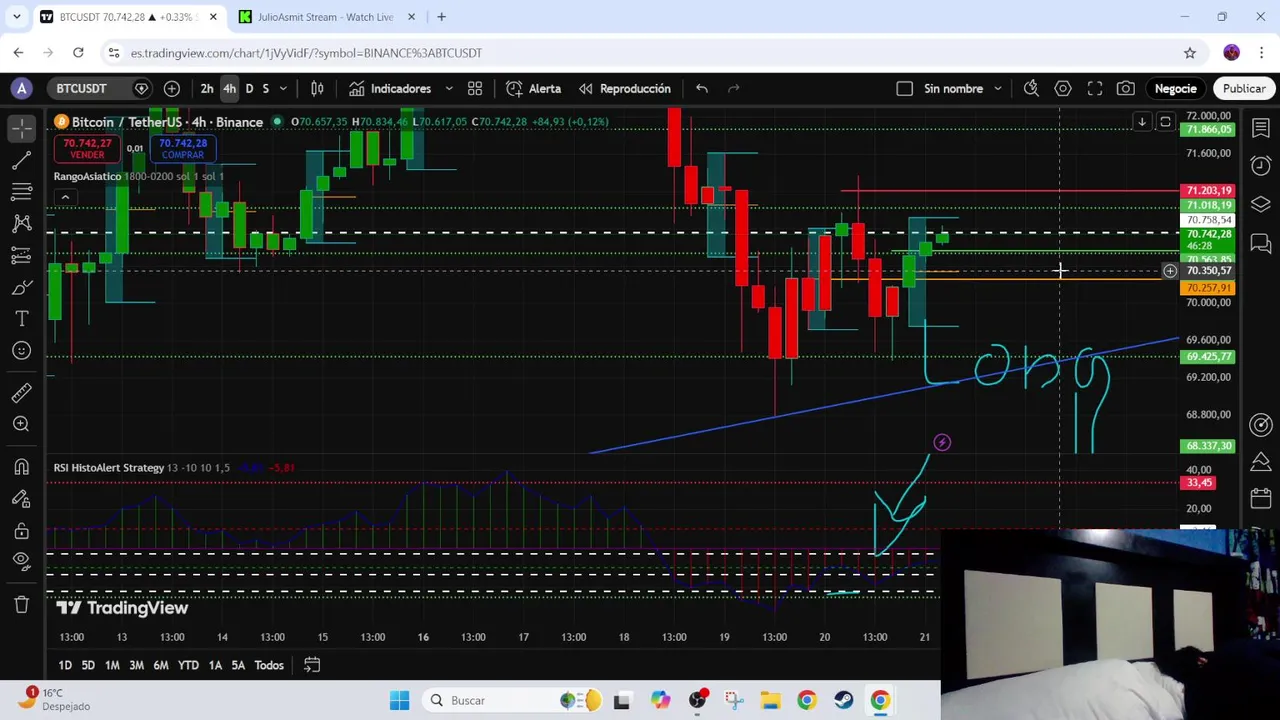Image resolution: width=1280 pixels, height=720 pixels.
Task: Click the add-alert plus on price scale
Action: pos(1170,271)
